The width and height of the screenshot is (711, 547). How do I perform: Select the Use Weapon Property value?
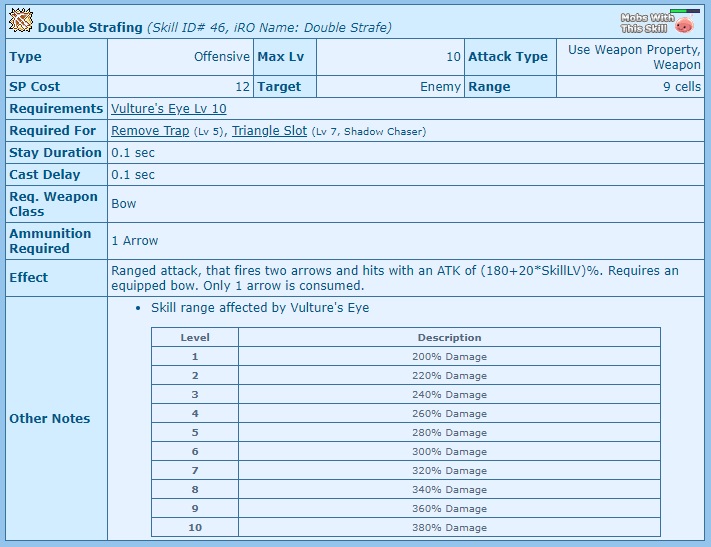click(630, 57)
